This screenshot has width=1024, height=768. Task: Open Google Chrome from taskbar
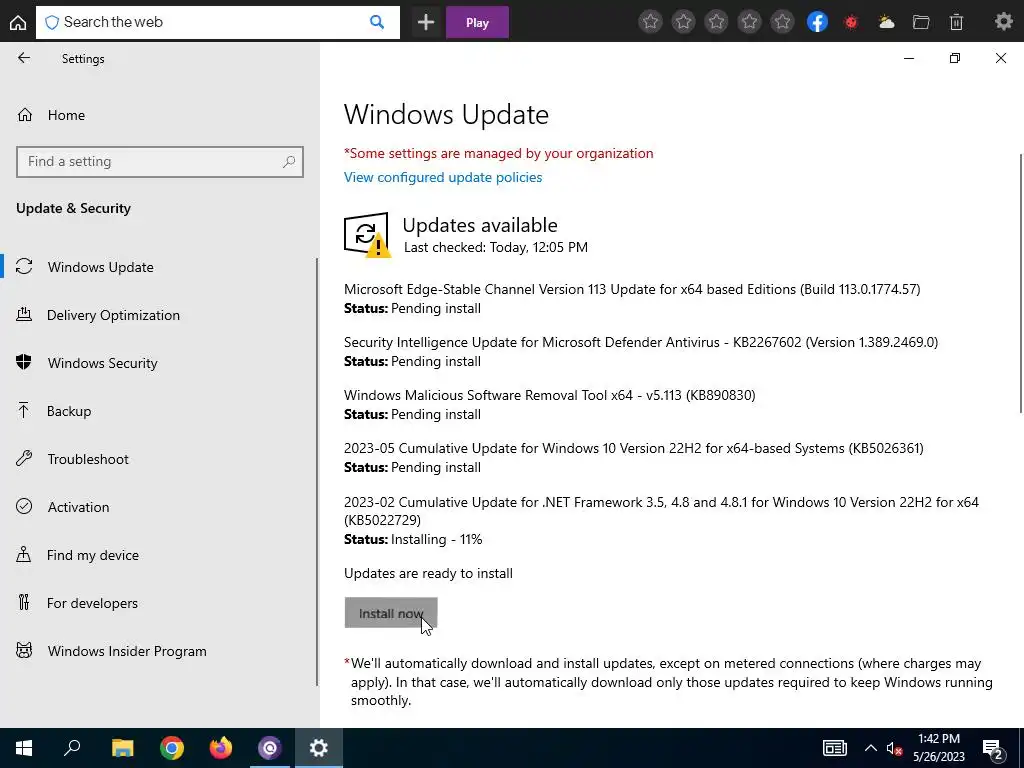coord(172,748)
